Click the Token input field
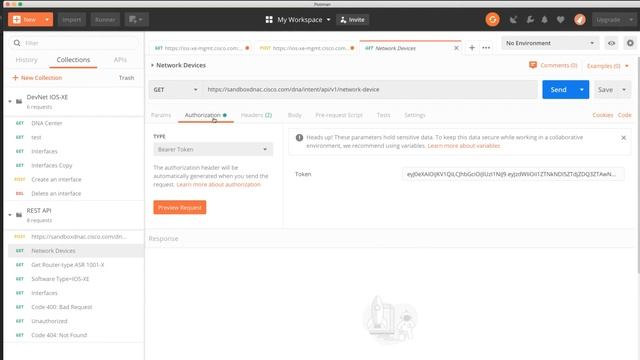This screenshot has height=360, width=640. (513, 174)
